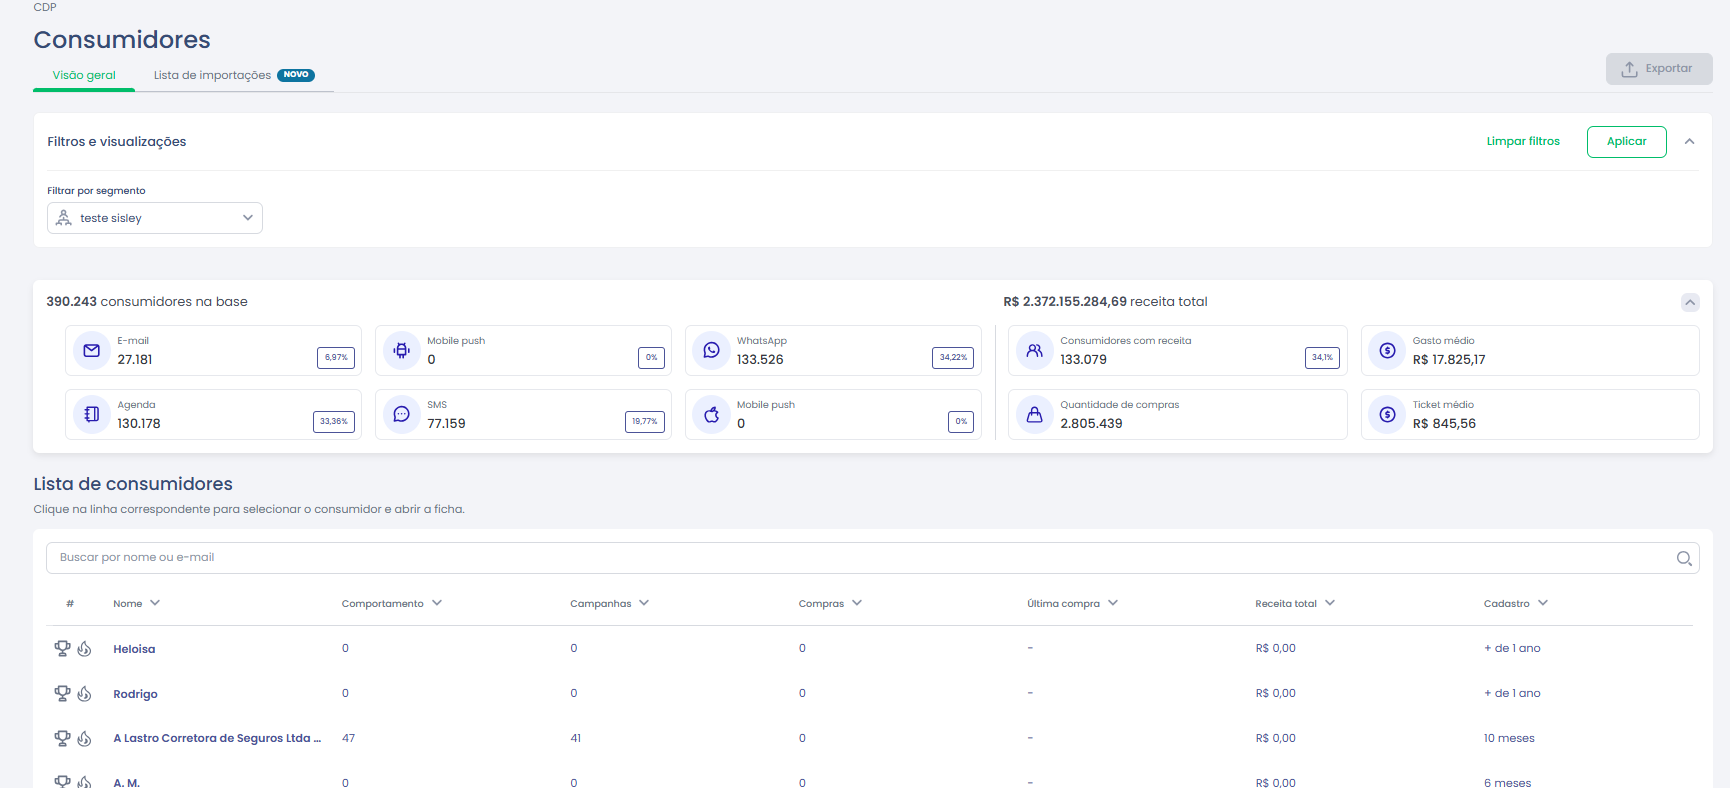Viewport: 1730px width, 788px height.
Task: Sort by Campanhas column
Action: pyautogui.click(x=610, y=604)
